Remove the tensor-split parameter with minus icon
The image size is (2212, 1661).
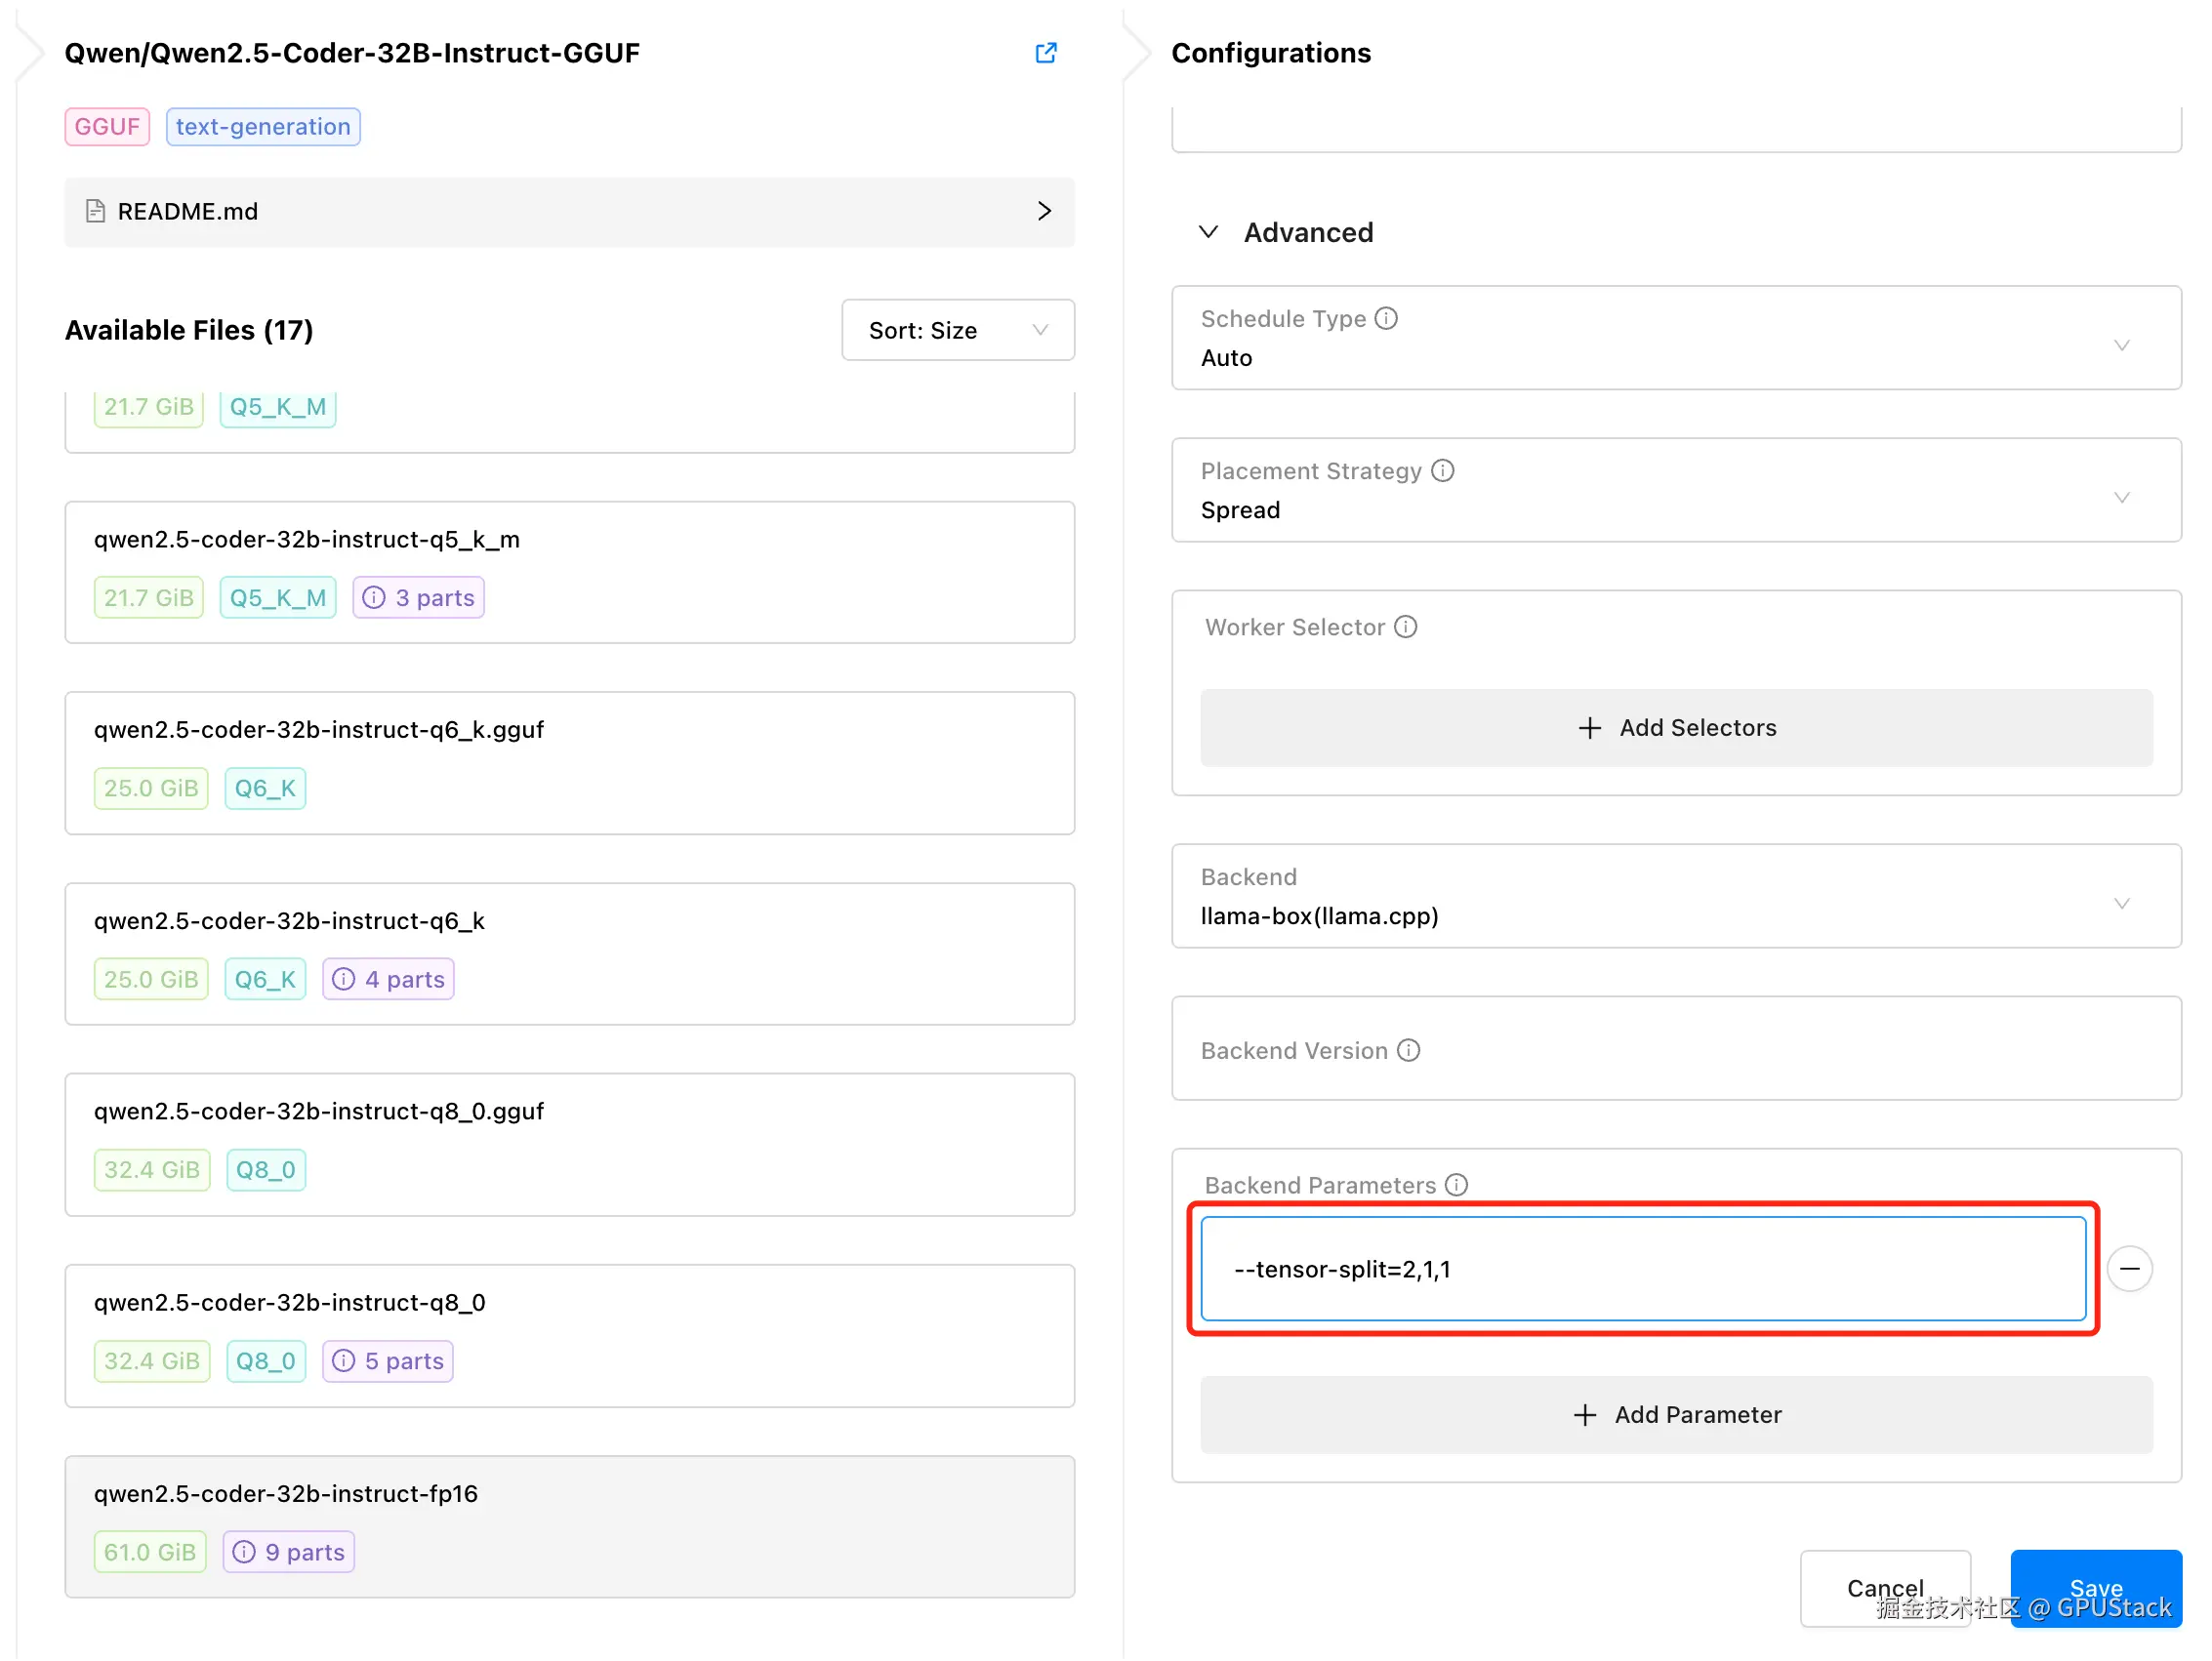pos(2130,1269)
